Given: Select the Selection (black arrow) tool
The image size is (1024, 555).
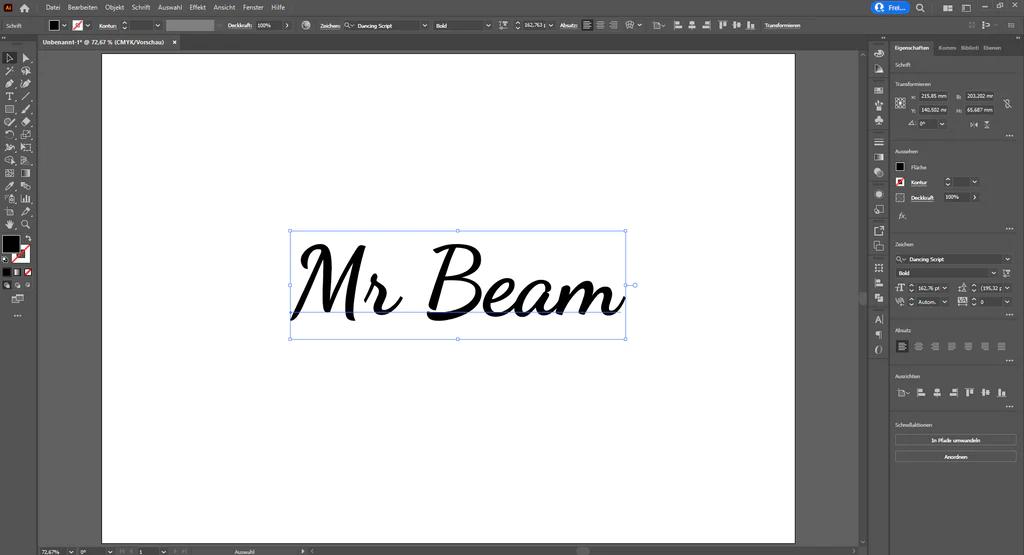Looking at the screenshot, I should (10, 58).
